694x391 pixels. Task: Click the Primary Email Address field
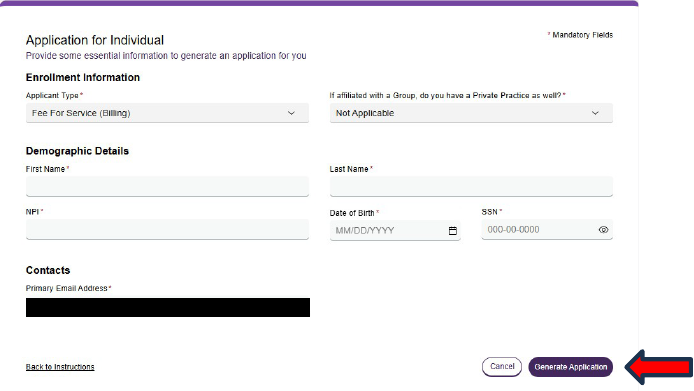[x=168, y=307]
